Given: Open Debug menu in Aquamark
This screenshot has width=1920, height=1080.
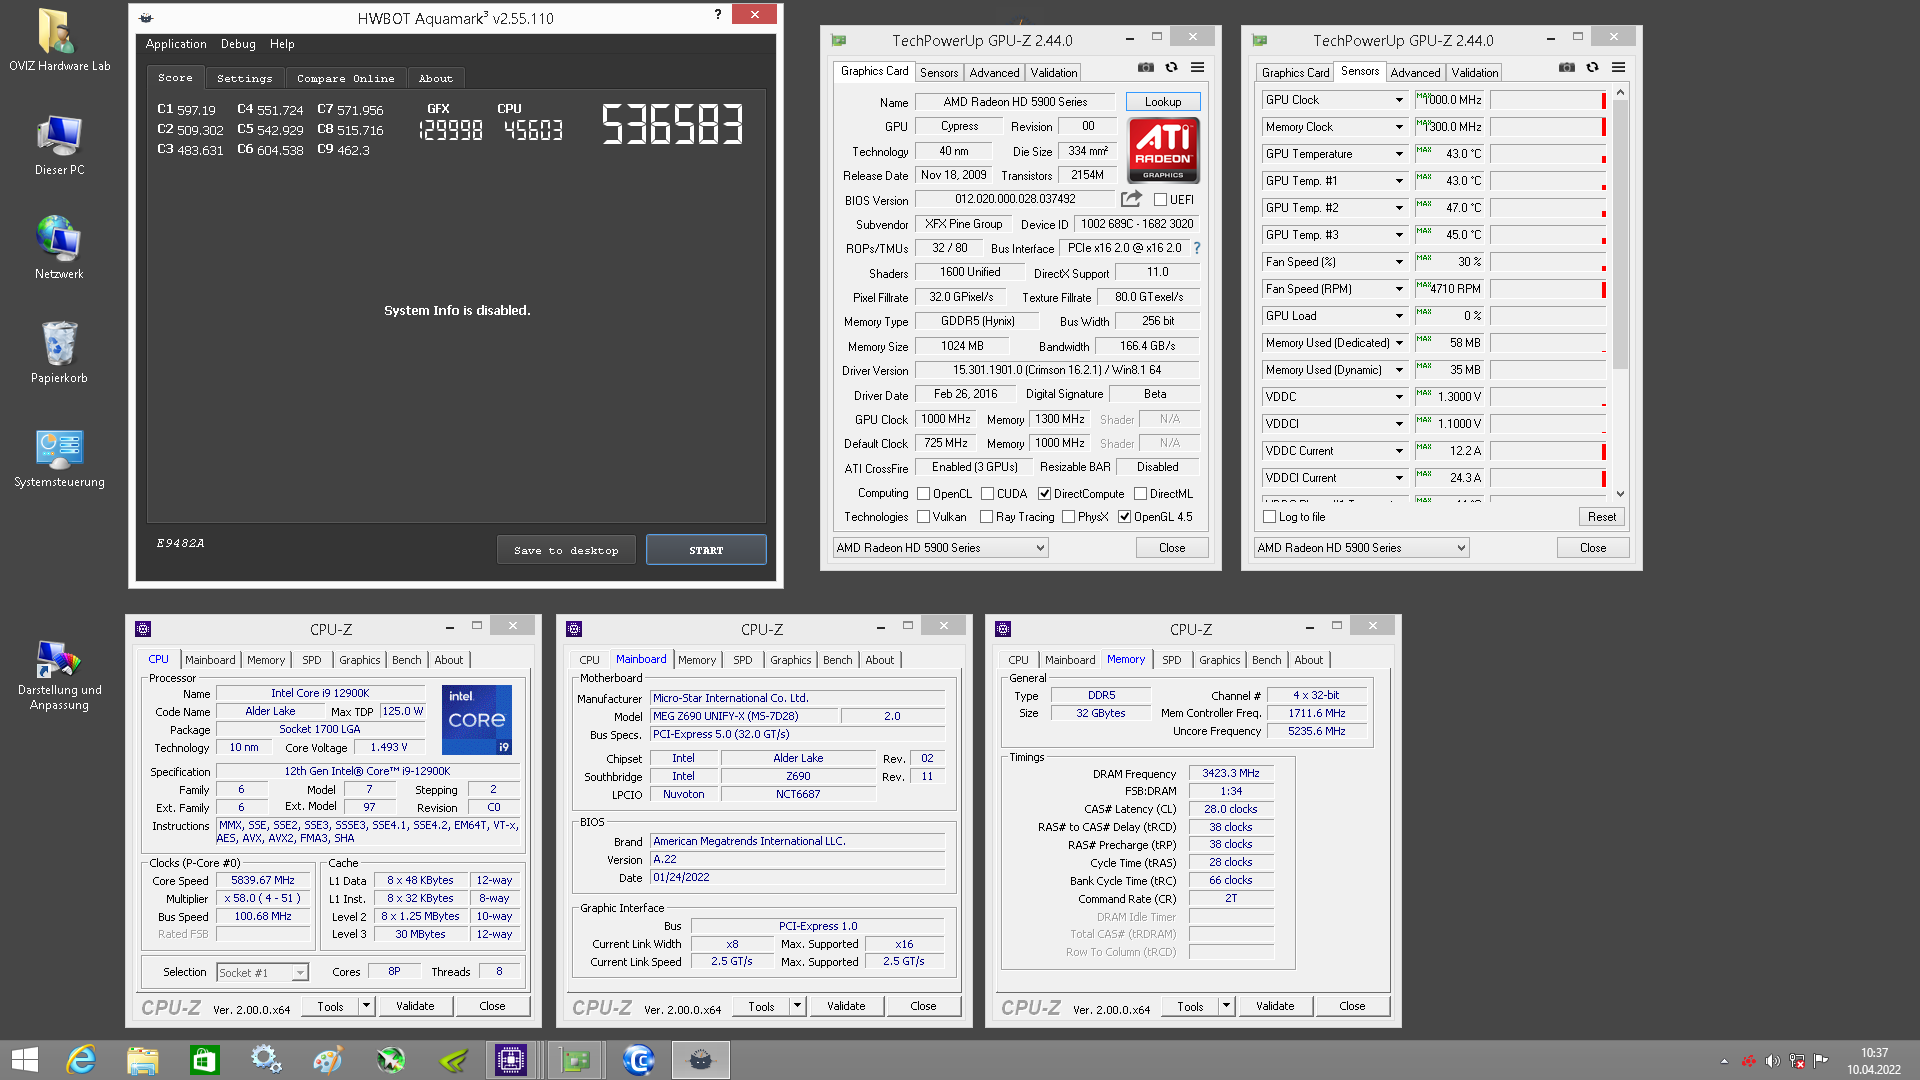Looking at the screenshot, I should (x=238, y=44).
